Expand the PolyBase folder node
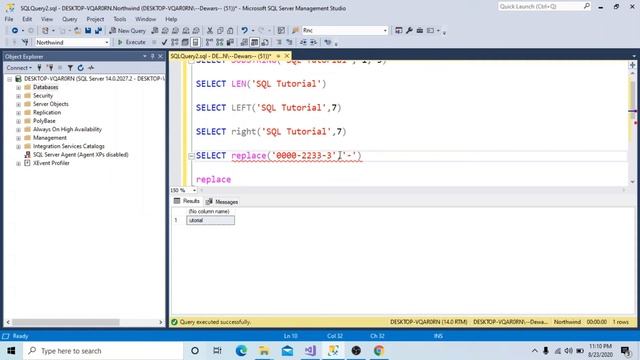The width and height of the screenshot is (640, 360). point(18,121)
